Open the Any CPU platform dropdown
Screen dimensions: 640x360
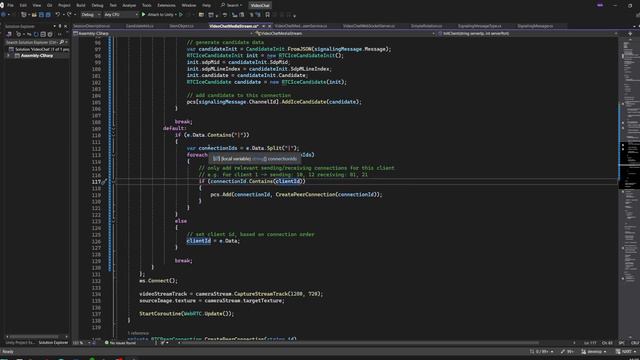[x=120, y=15]
